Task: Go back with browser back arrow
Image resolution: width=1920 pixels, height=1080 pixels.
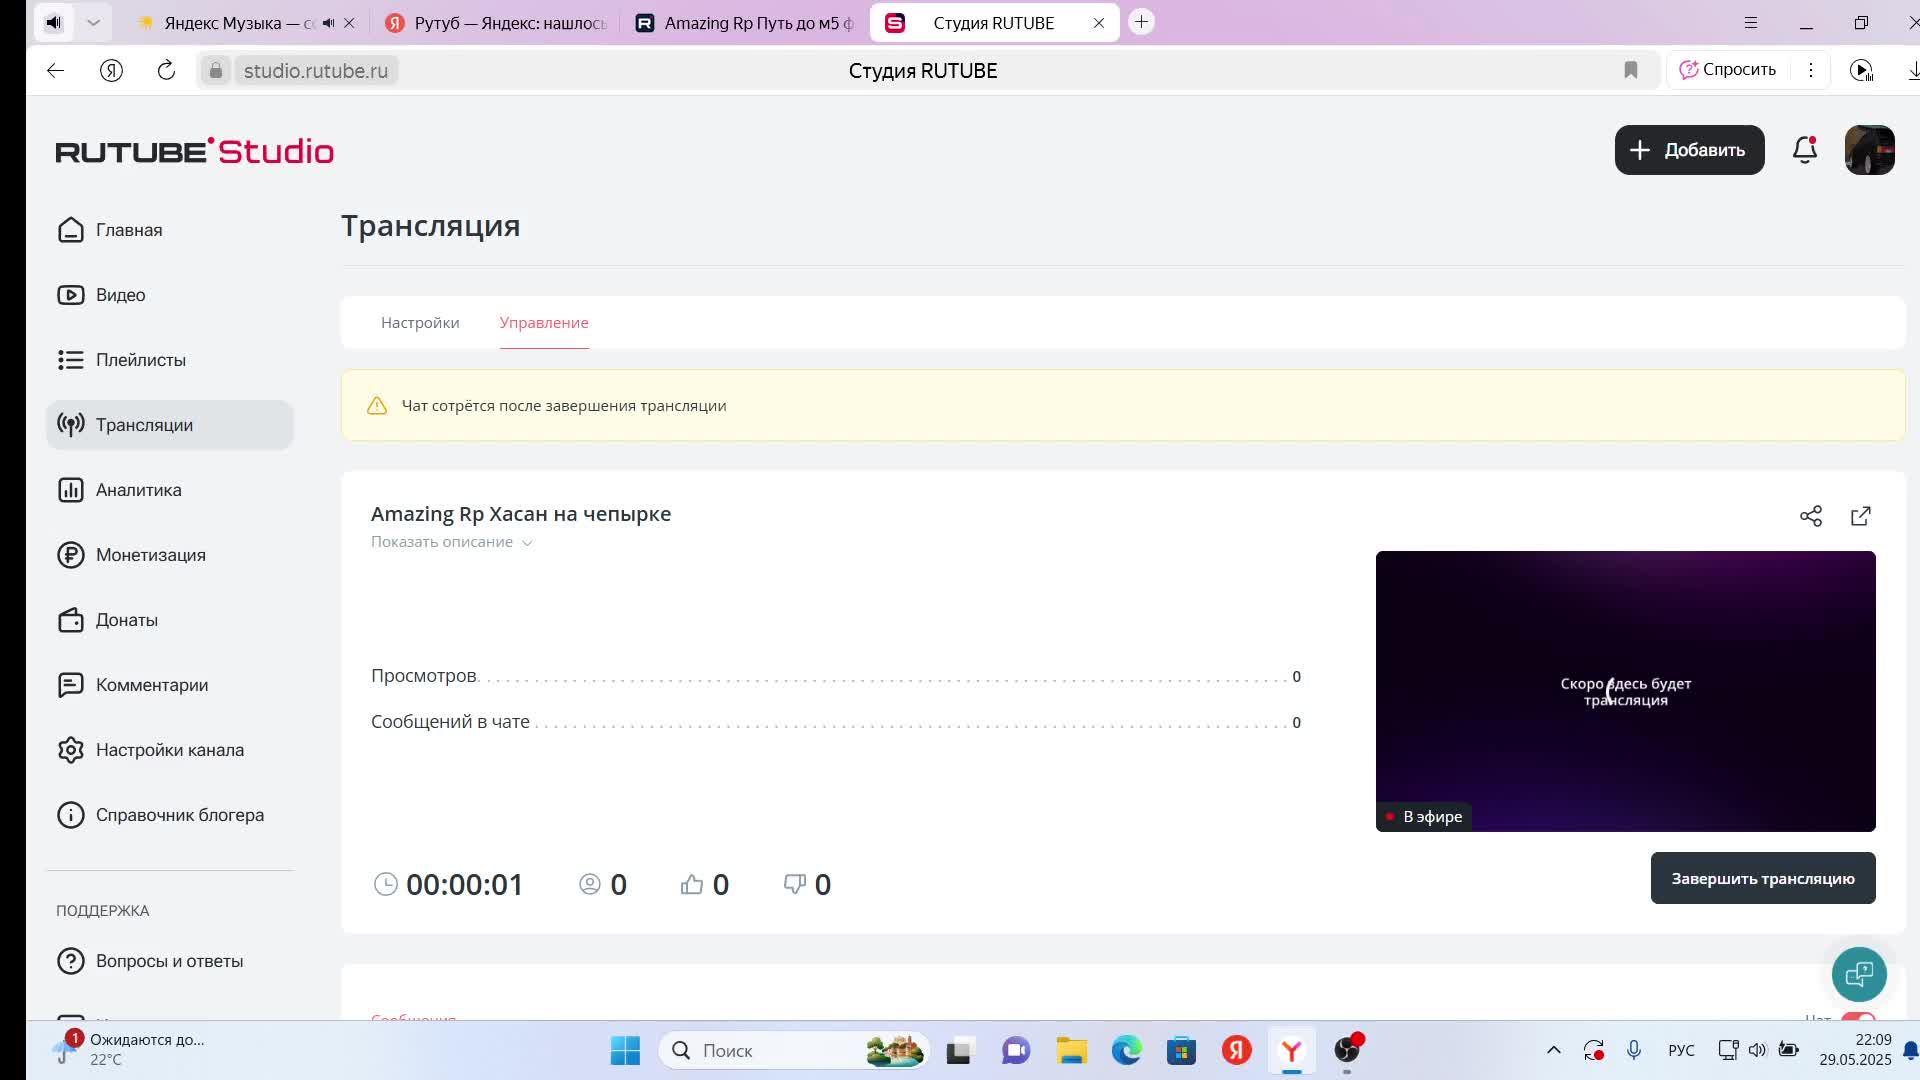Action: point(55,70)
